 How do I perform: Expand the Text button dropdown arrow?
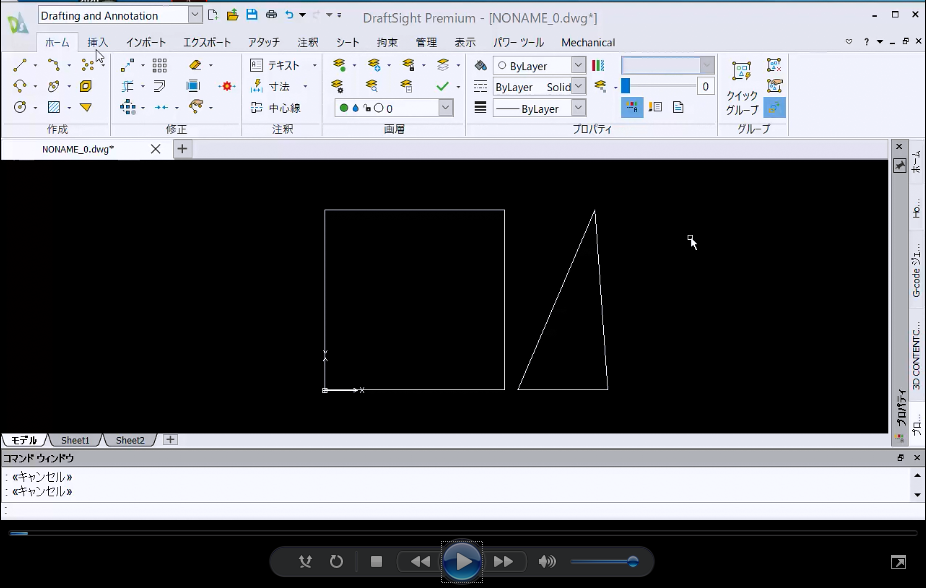pyautogui.click(x=314, y=65)
